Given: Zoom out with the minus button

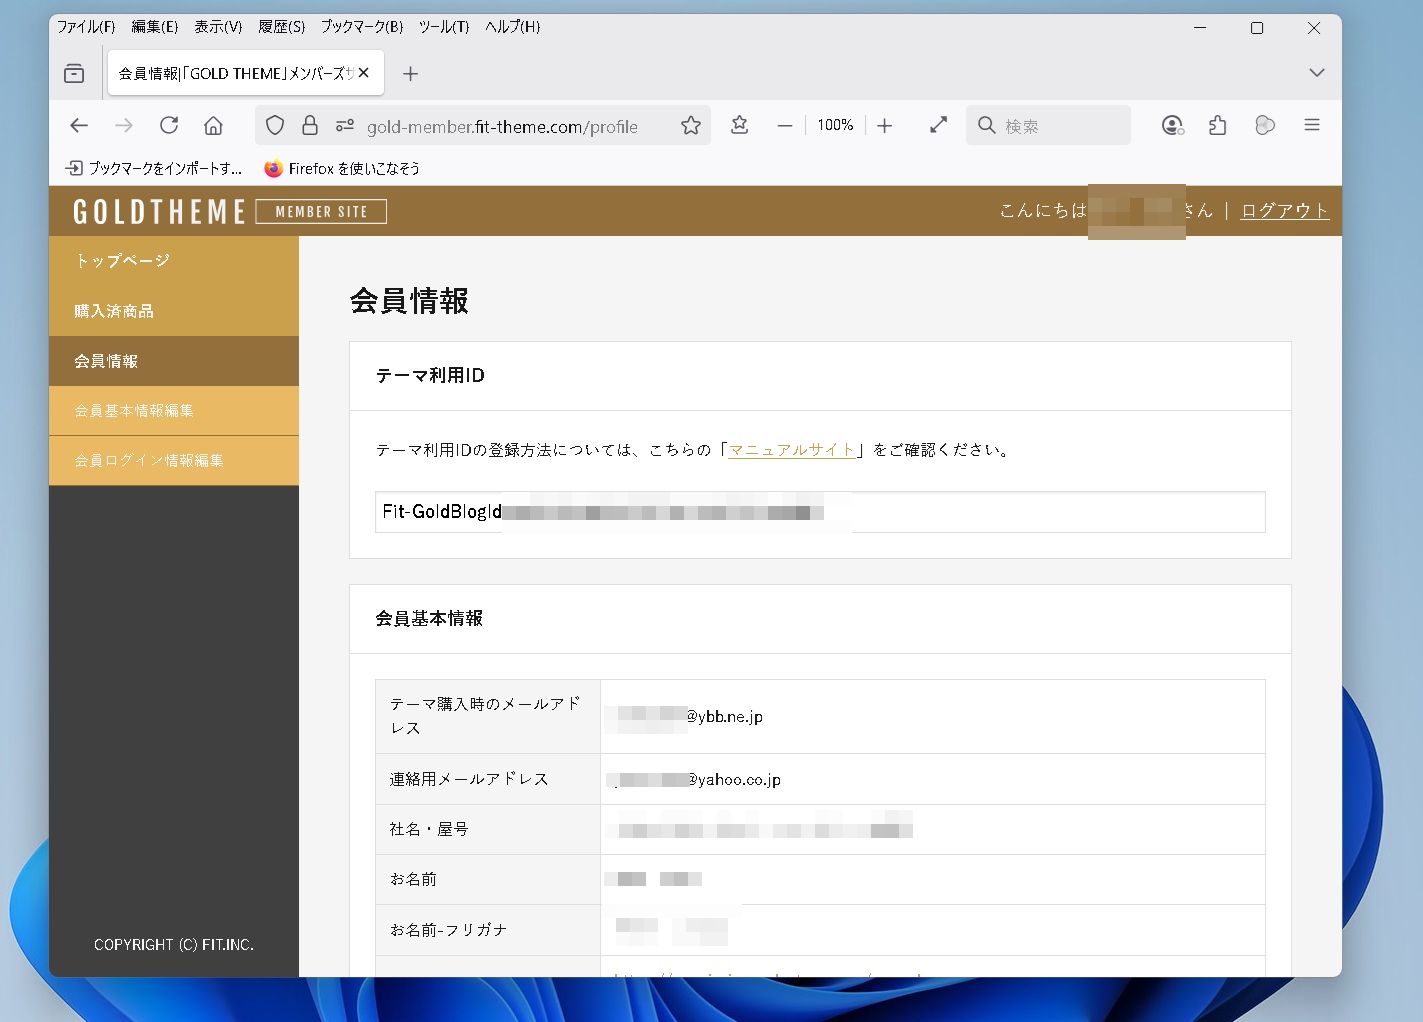Looking at the screenshot, I should pos(785,125).
